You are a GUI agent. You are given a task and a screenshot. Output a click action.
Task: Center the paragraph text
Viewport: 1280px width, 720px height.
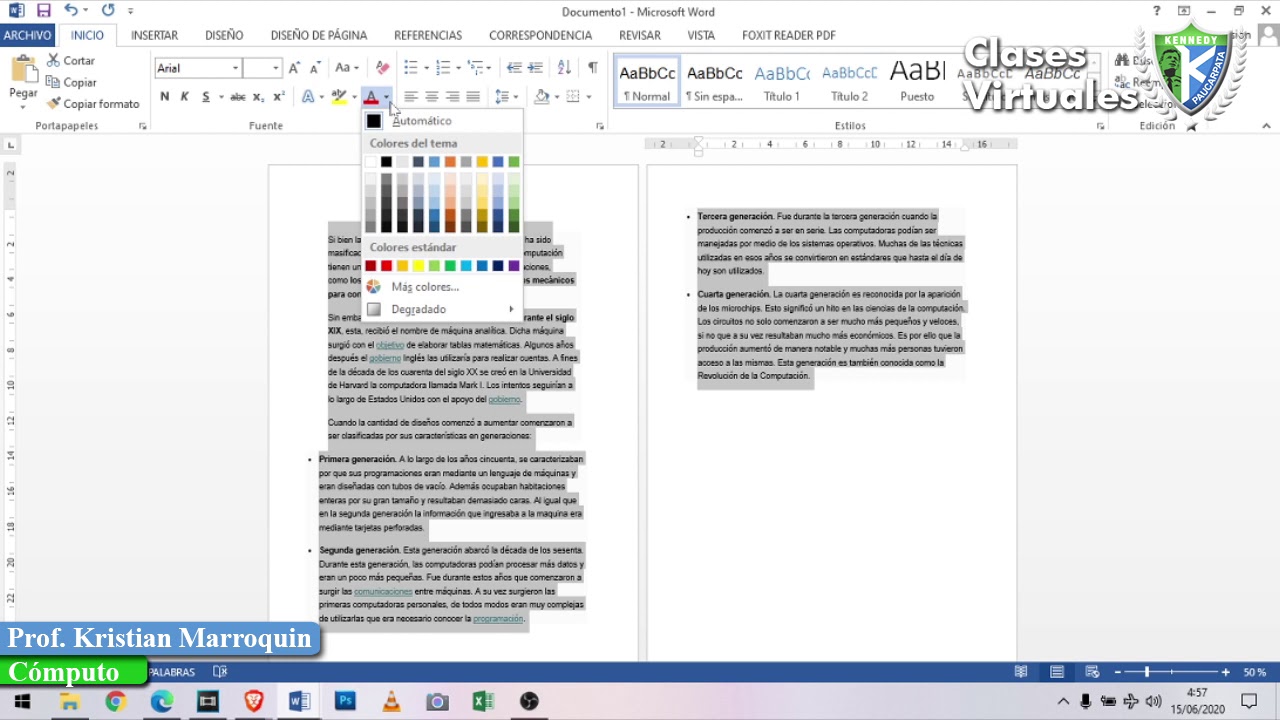[x=432, y=97]
